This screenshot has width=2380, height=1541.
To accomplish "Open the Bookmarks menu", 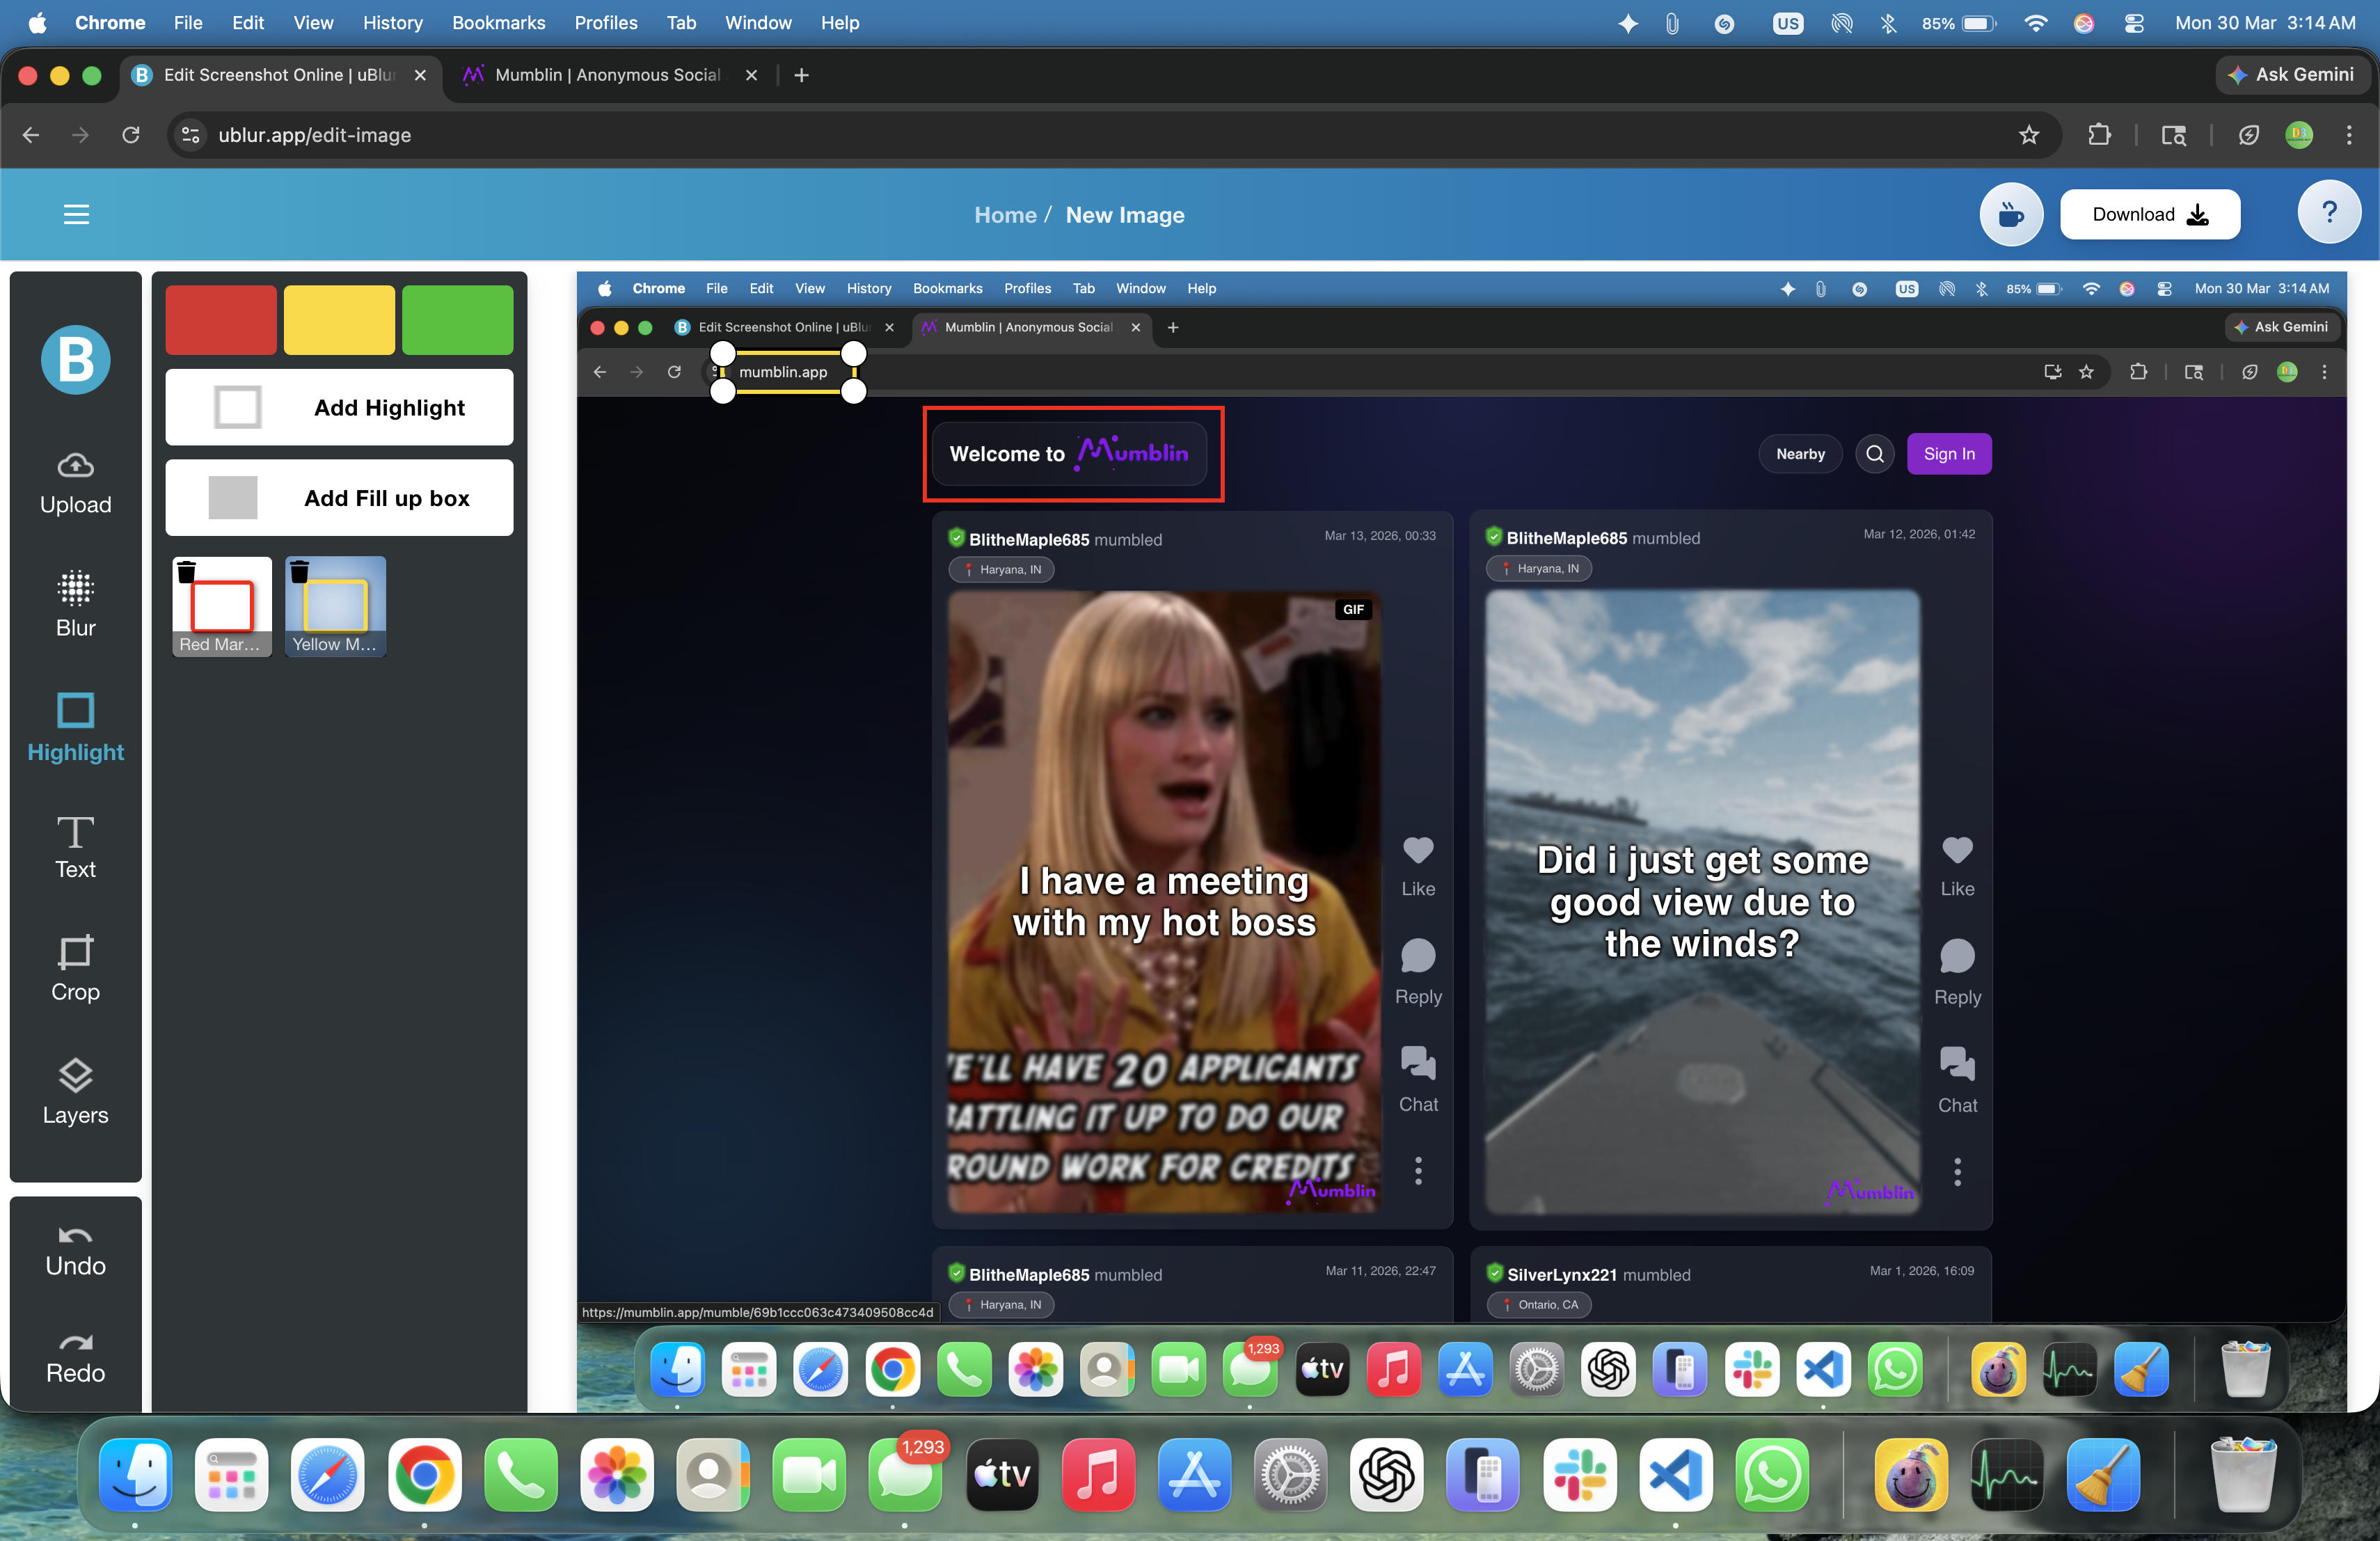I will [x=498, y=22].
